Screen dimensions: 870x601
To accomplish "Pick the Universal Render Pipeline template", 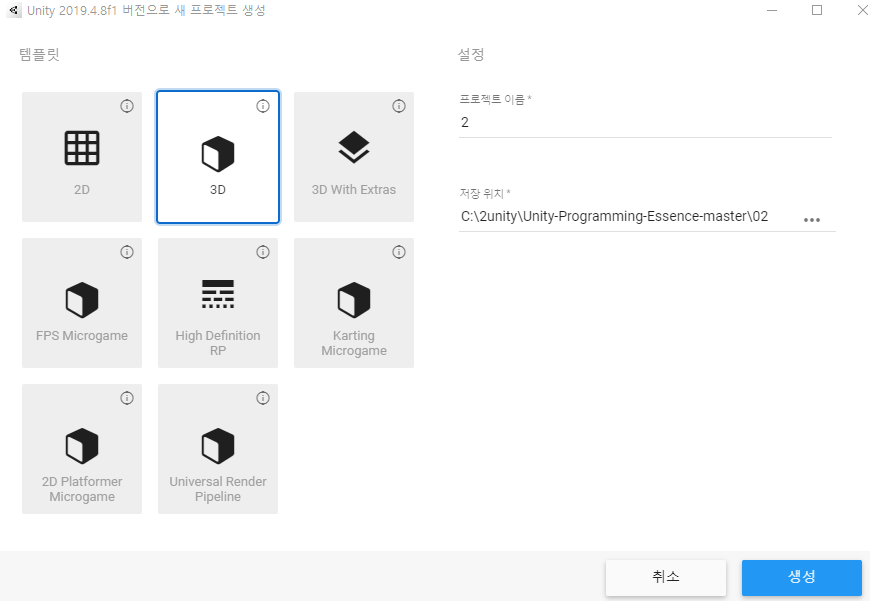I will click(x=218, y=449).
